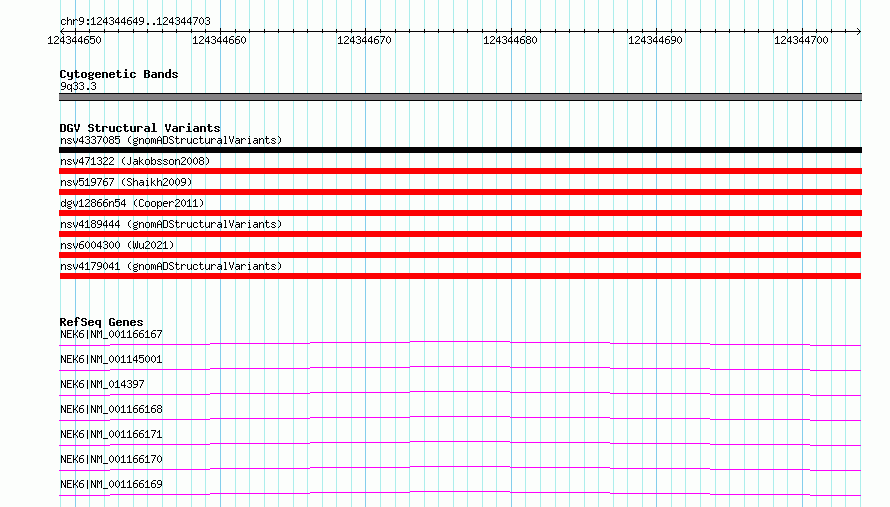Viewport: 890px width, 507px height.
Task: Select NEK6|NM_001166167 transcript label
Action: (x=111, y=334)
